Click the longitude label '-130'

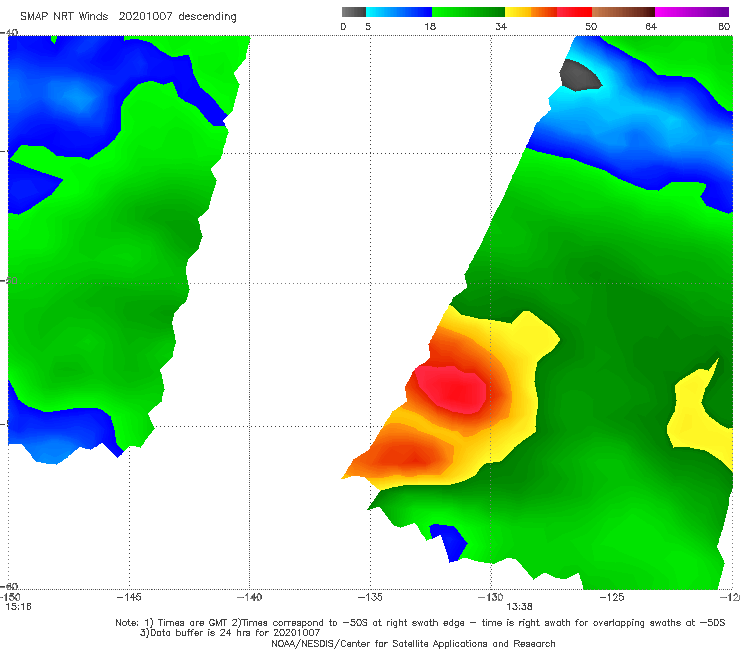coord(491,597)
